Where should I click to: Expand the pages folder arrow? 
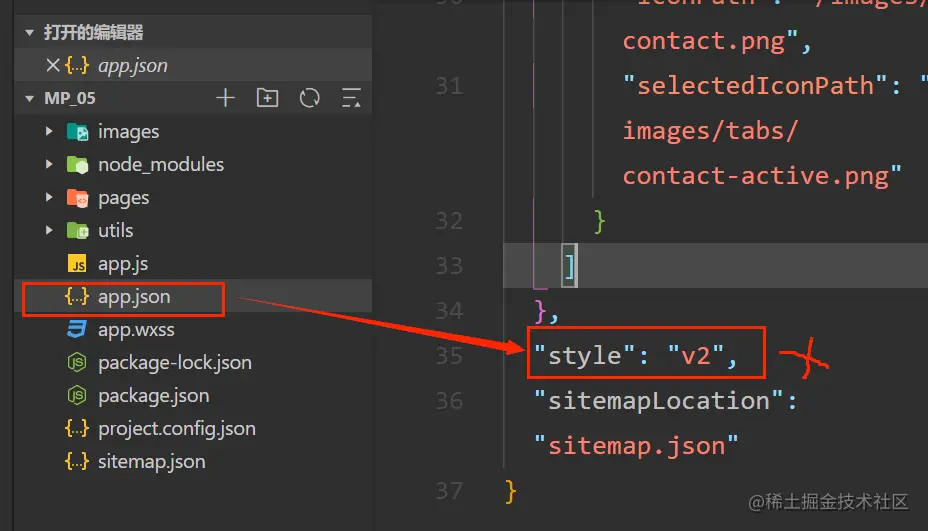click(49, 198)
